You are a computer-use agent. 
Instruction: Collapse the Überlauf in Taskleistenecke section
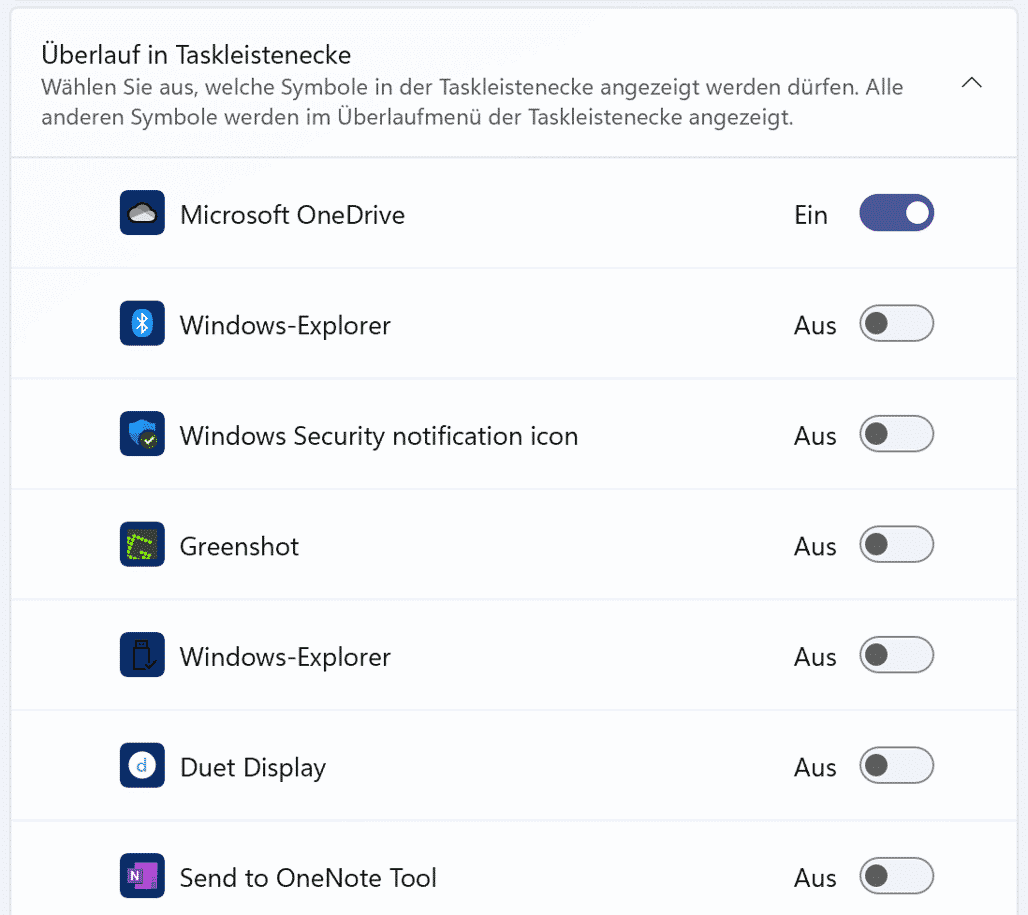(x=971, y=83)
